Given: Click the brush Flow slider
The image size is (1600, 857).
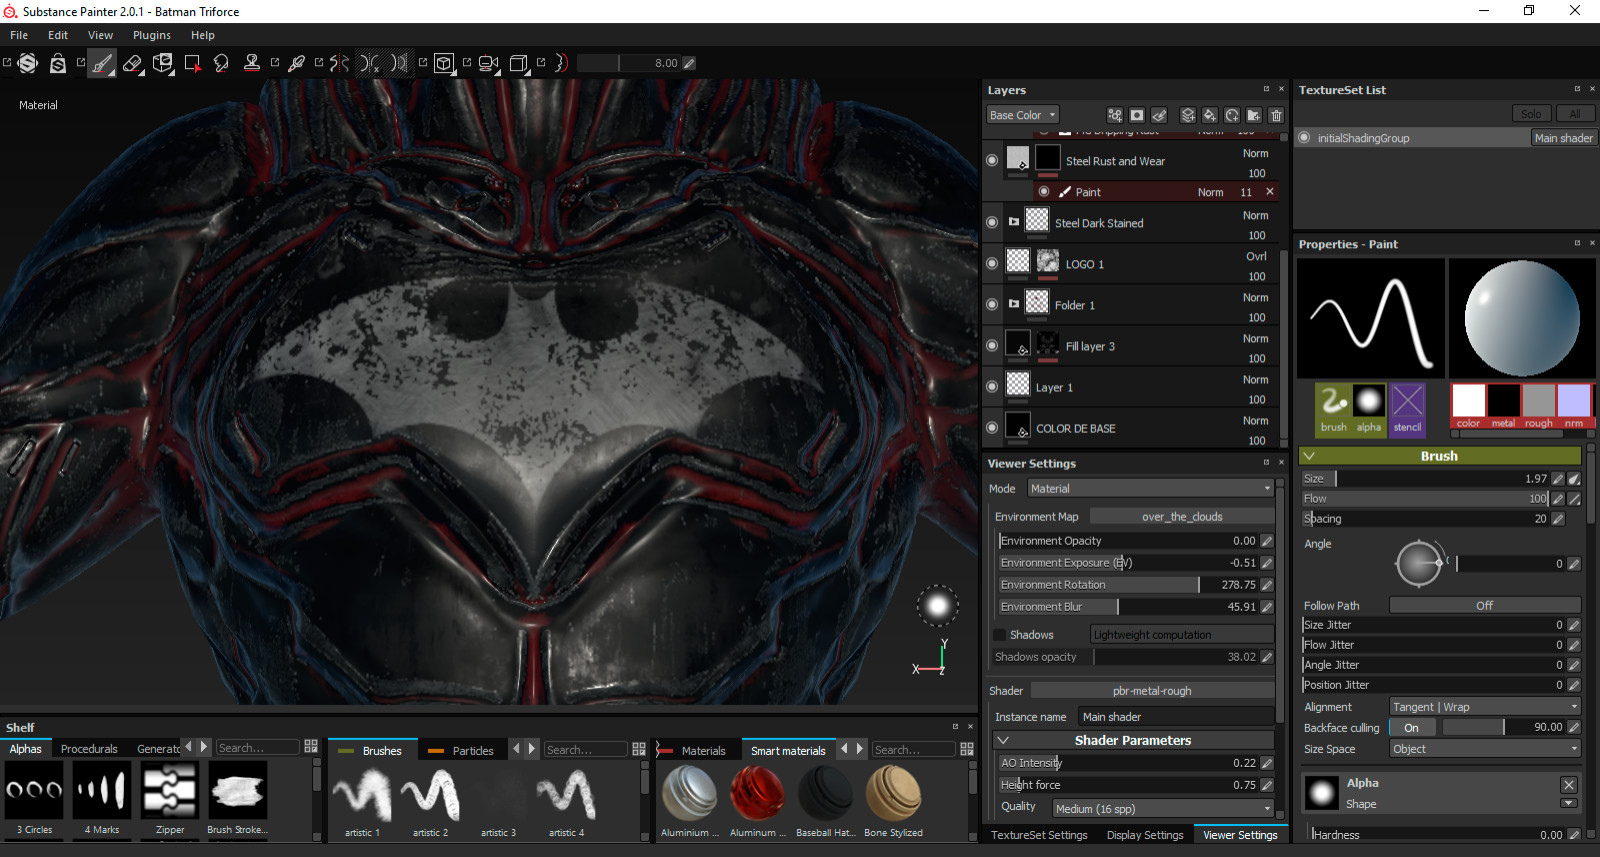Looking at the screenshot, I should [1425, 499].
